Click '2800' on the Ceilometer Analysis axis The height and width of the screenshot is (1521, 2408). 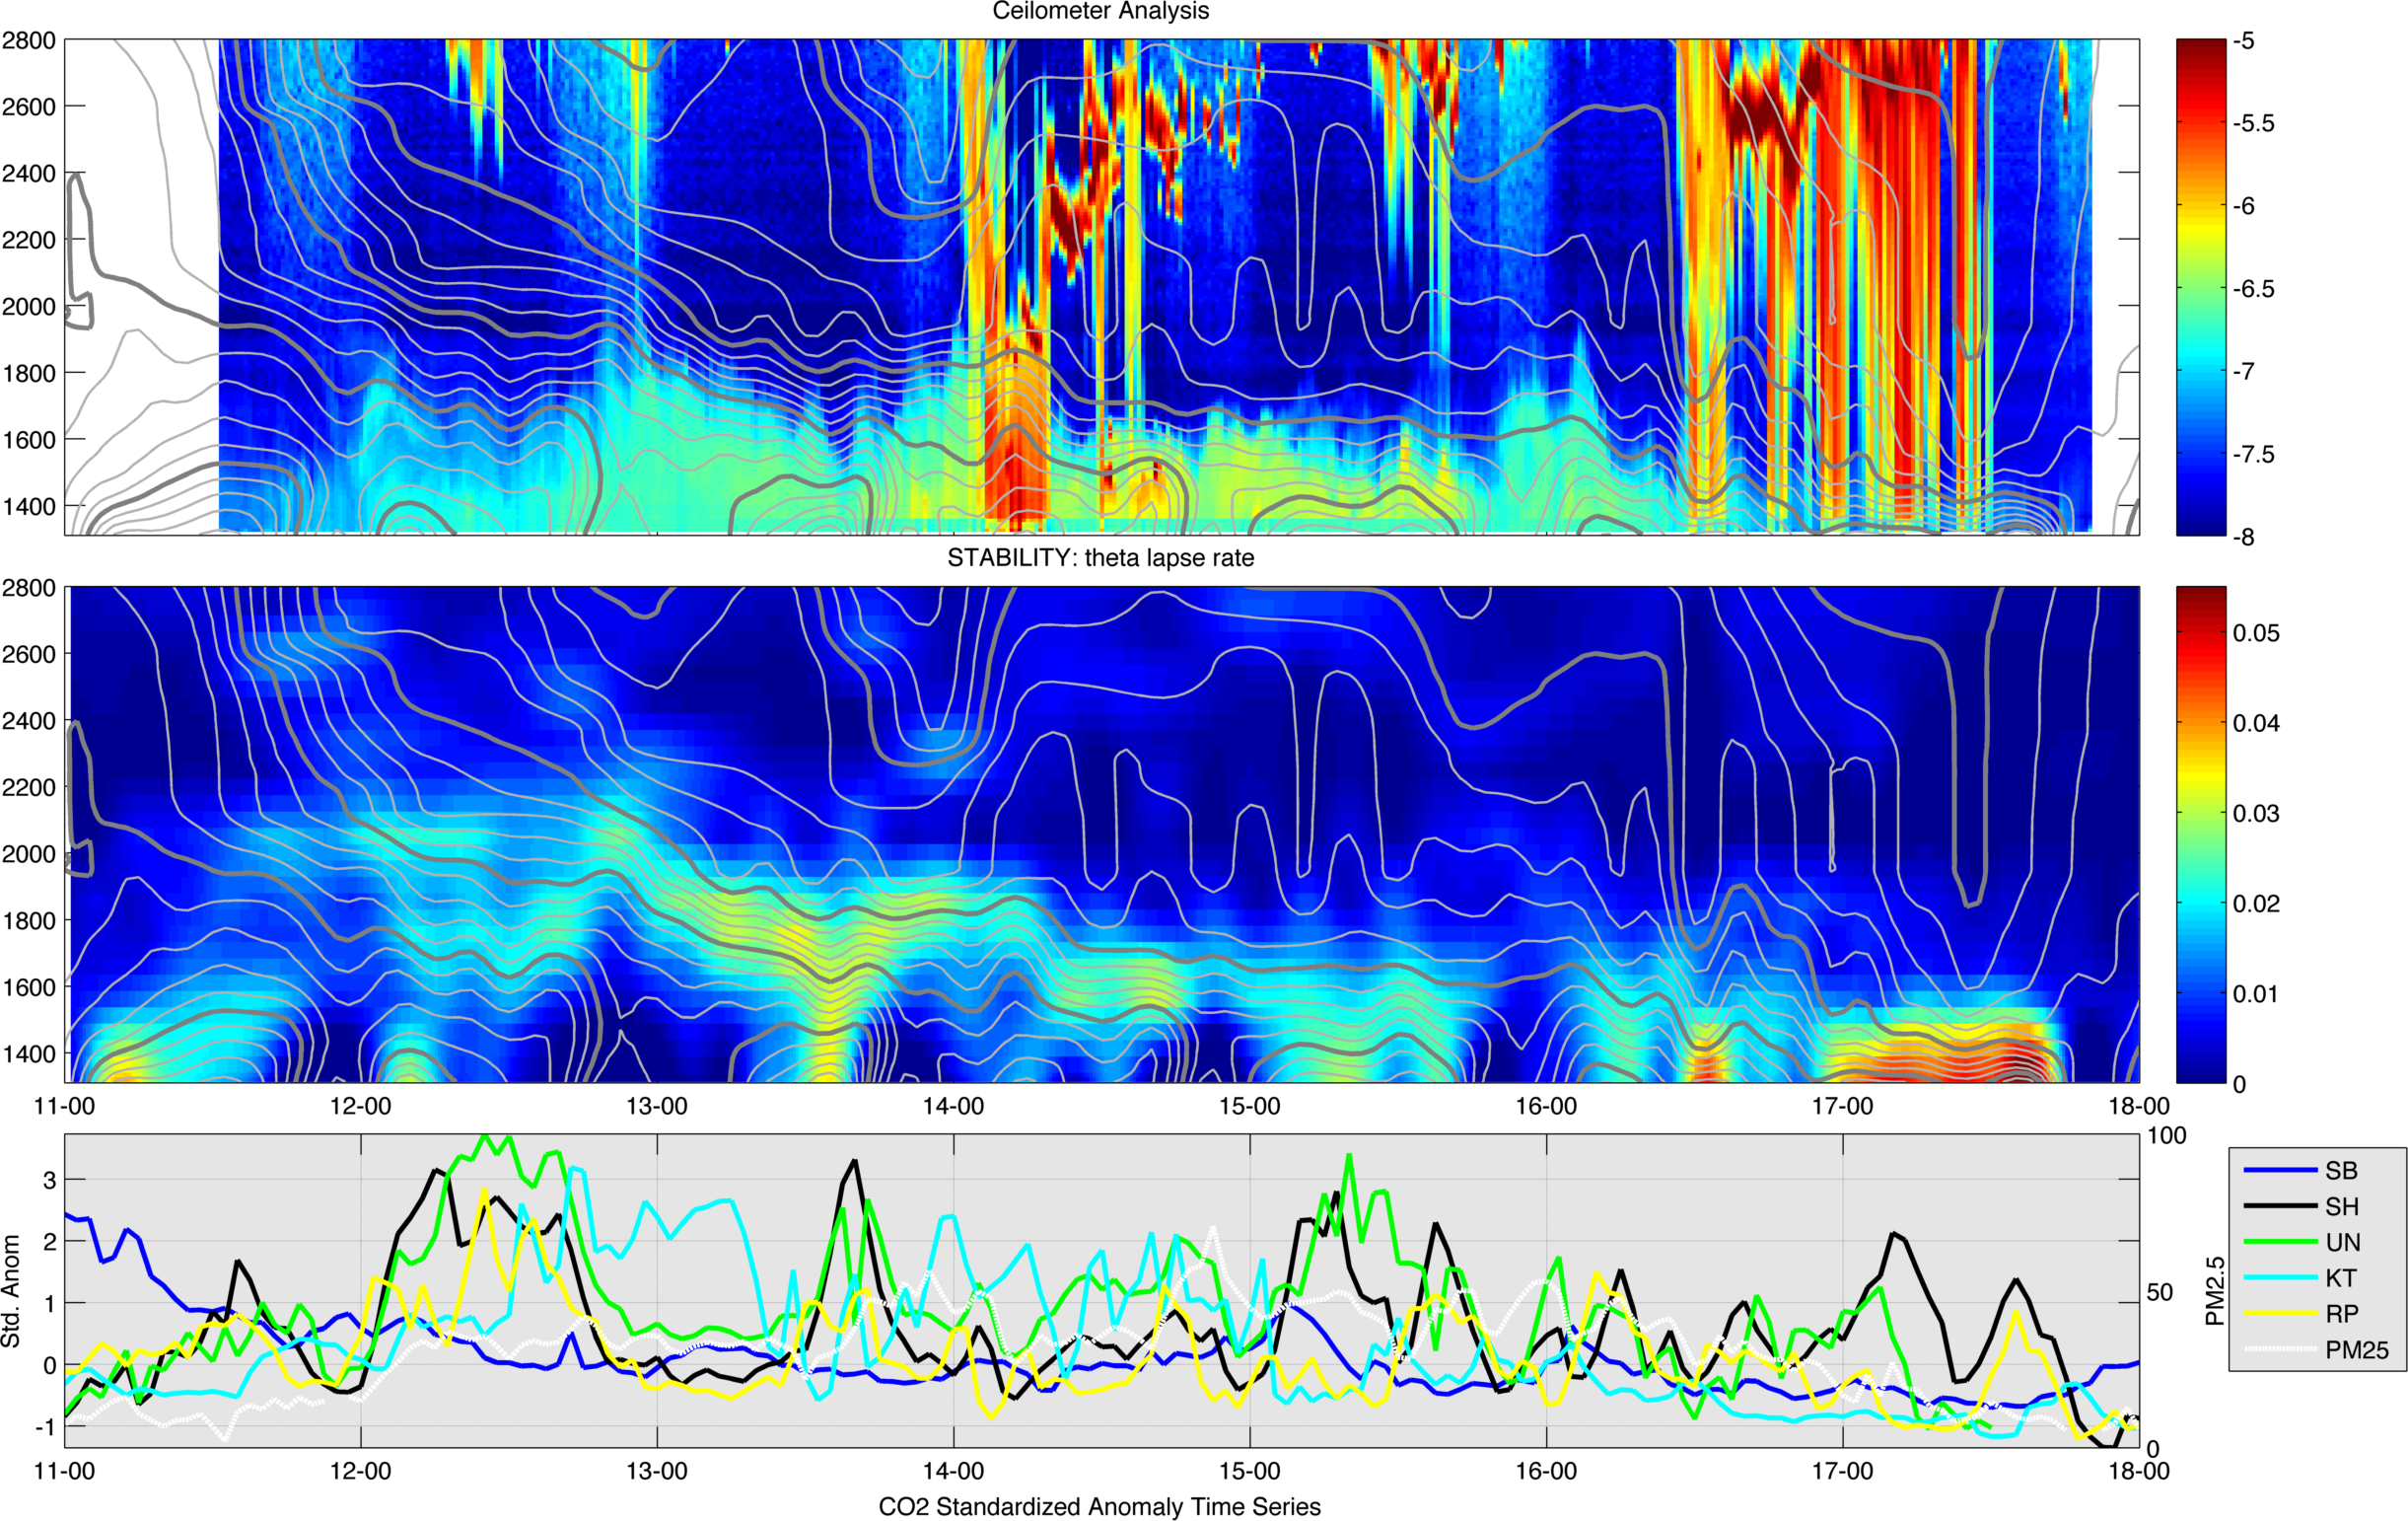click(x=29, y=40)
